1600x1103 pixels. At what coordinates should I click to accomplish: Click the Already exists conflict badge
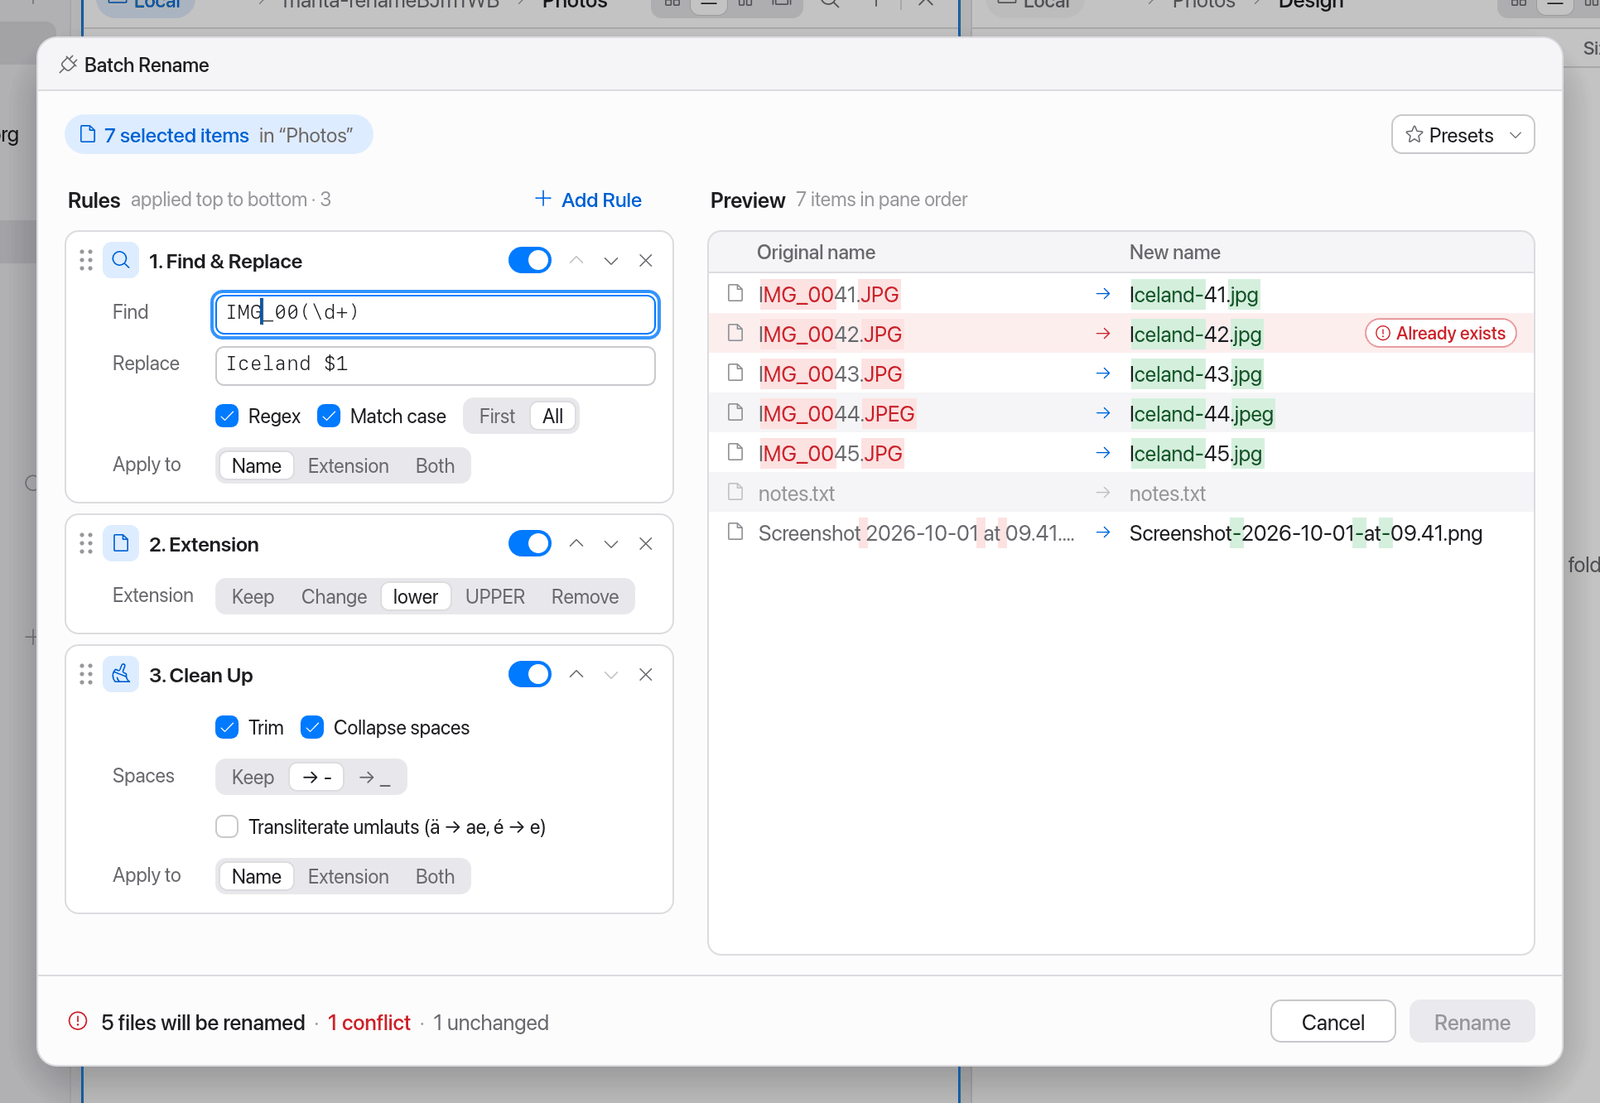(x=1441, y=334)
